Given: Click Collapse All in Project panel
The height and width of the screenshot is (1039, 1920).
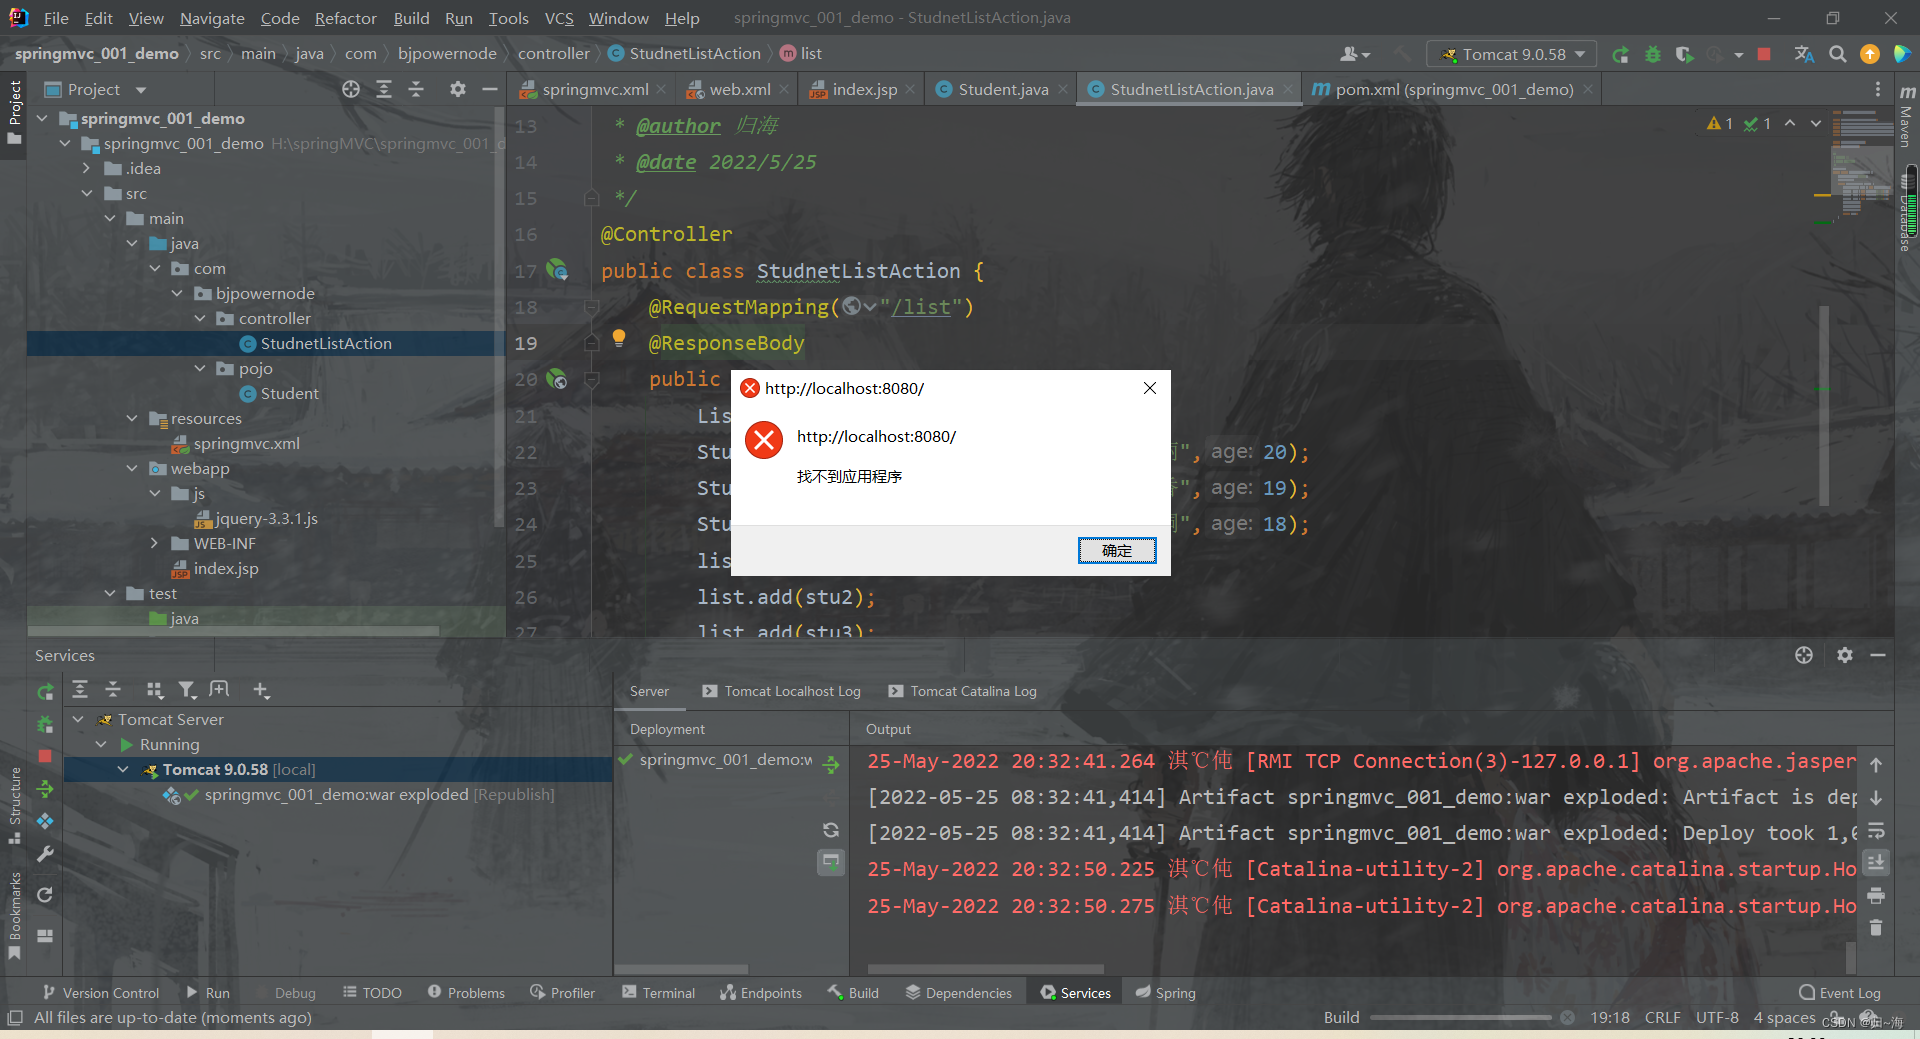Looking at the screenshot, I should 416,89.
